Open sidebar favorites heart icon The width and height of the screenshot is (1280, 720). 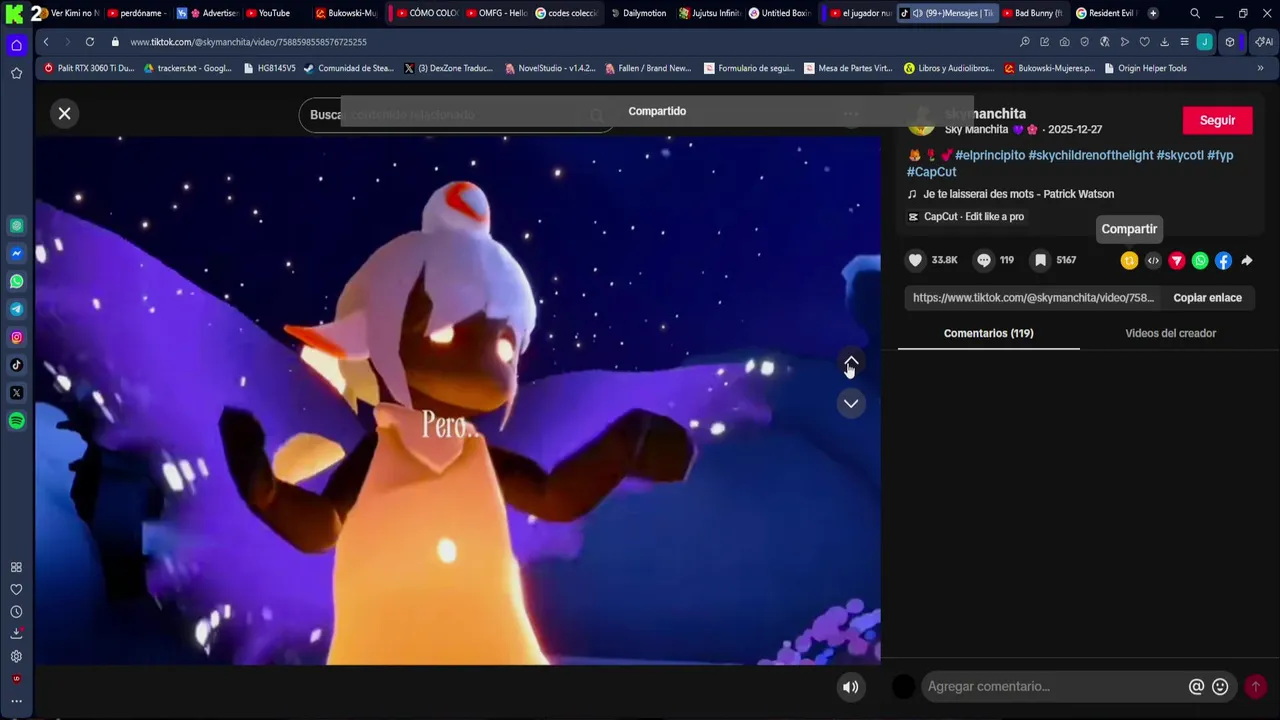pyautogui.click(x=16, y=589)
